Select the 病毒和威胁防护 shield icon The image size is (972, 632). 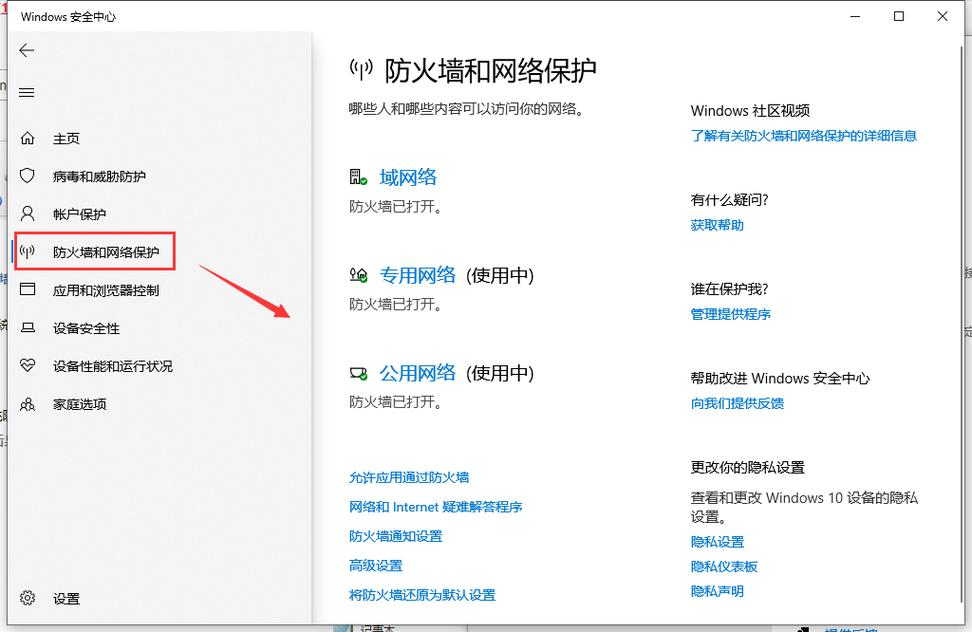[x=27, y=175]
